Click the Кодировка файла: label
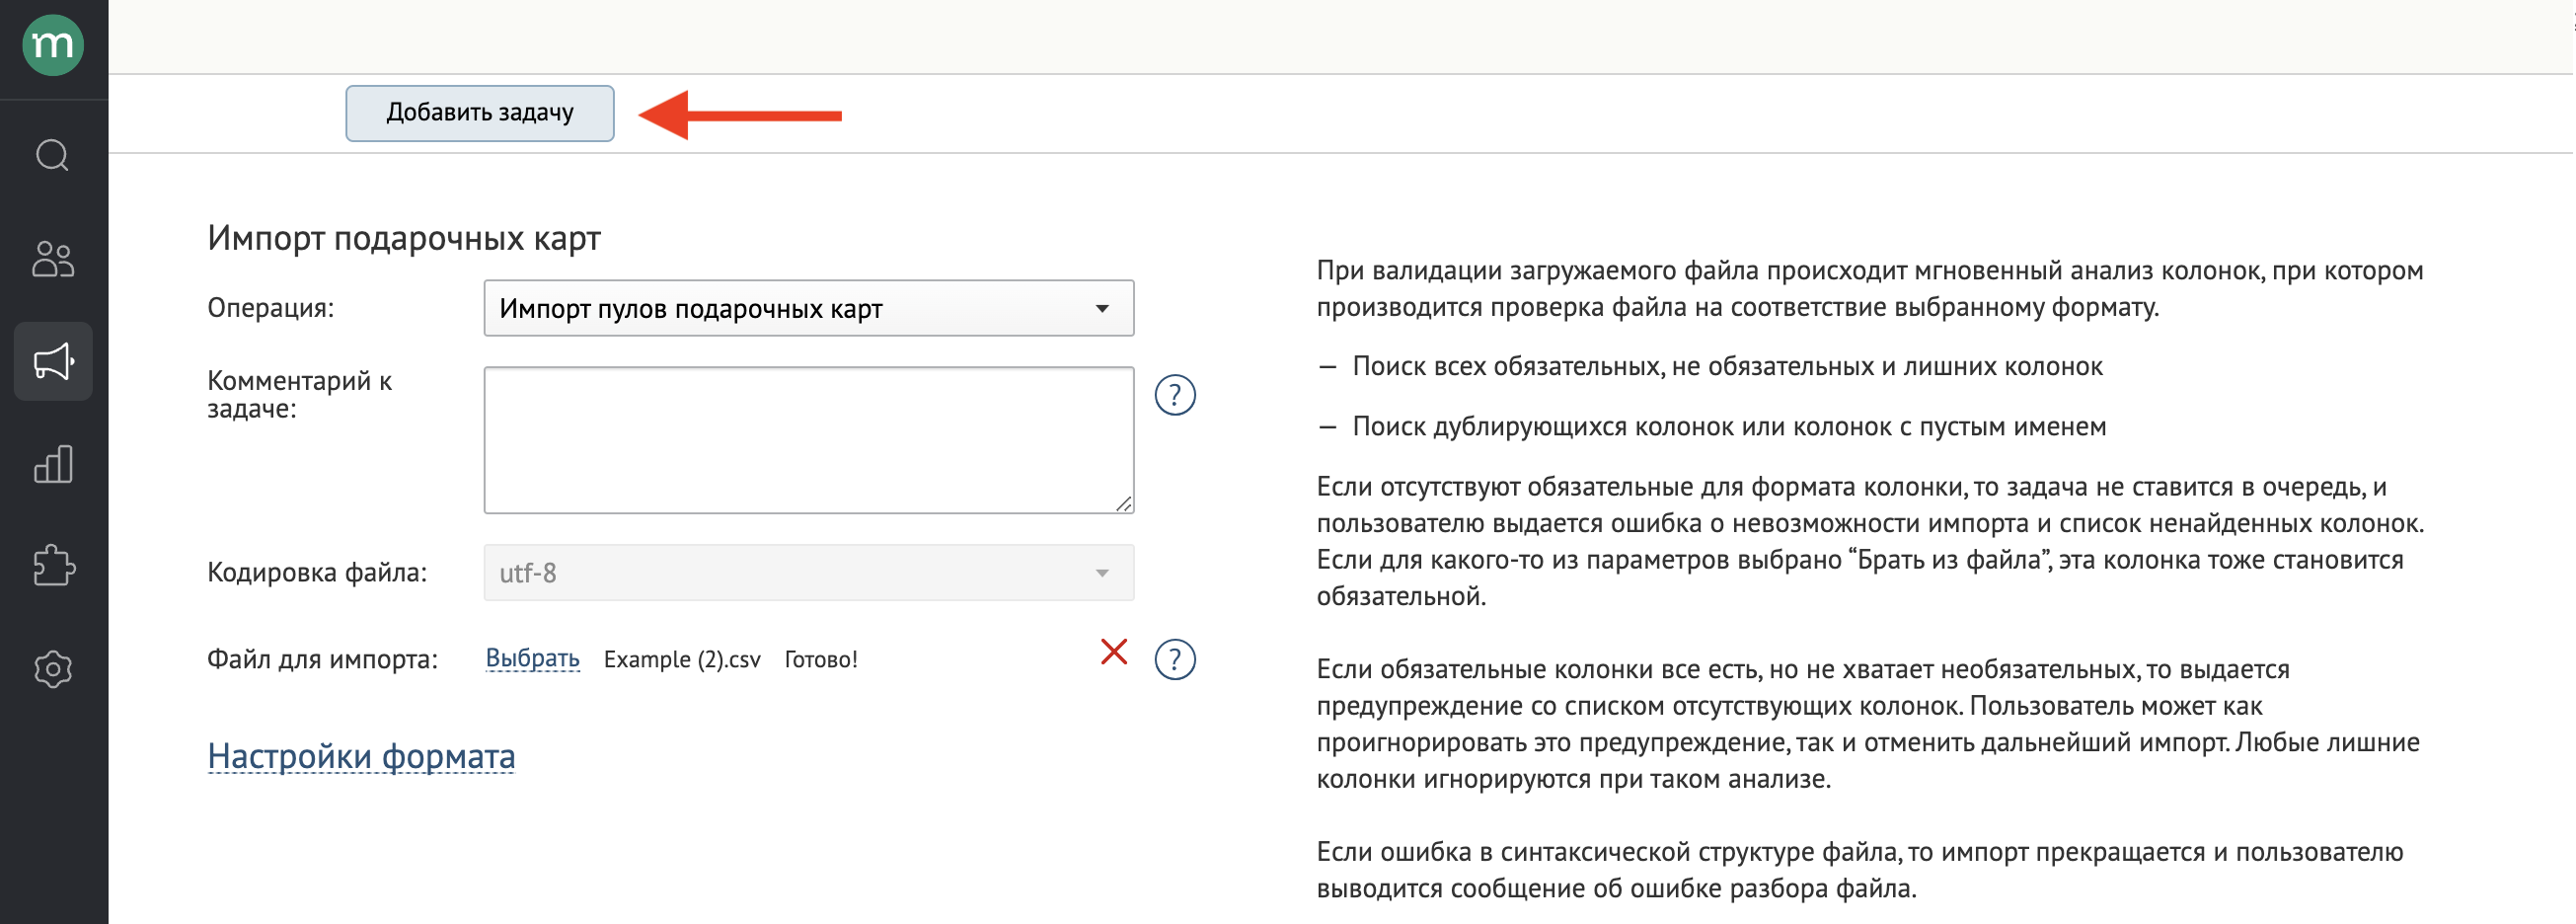2576x924 pixels. click(317, 573)
